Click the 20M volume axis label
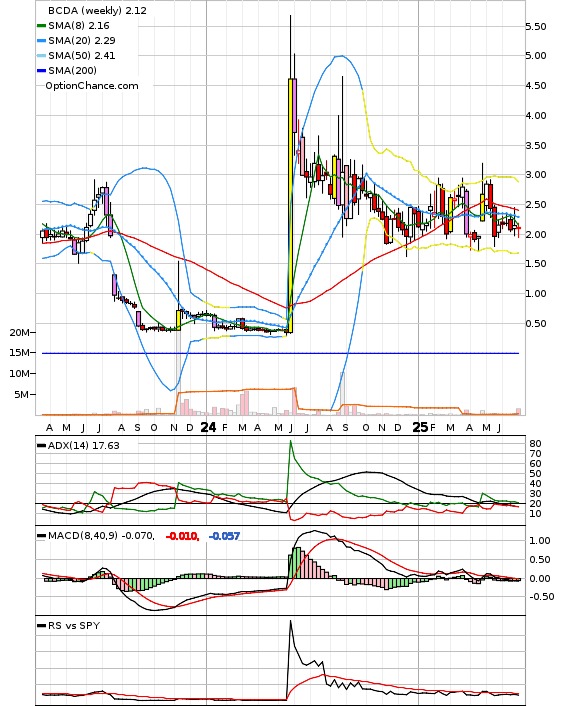The image size is (566, 706). click(19, 332)
